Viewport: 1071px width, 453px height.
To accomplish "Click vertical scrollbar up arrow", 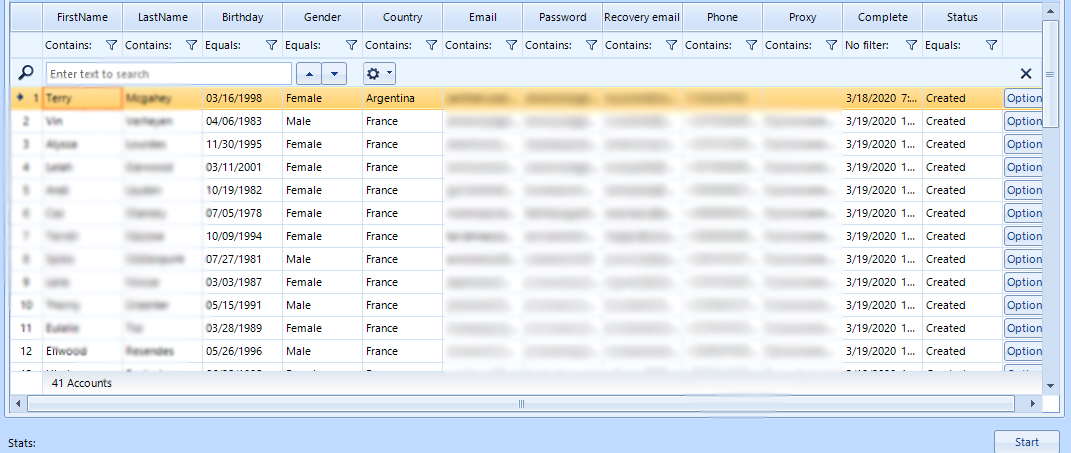I will pos(1051,11).
